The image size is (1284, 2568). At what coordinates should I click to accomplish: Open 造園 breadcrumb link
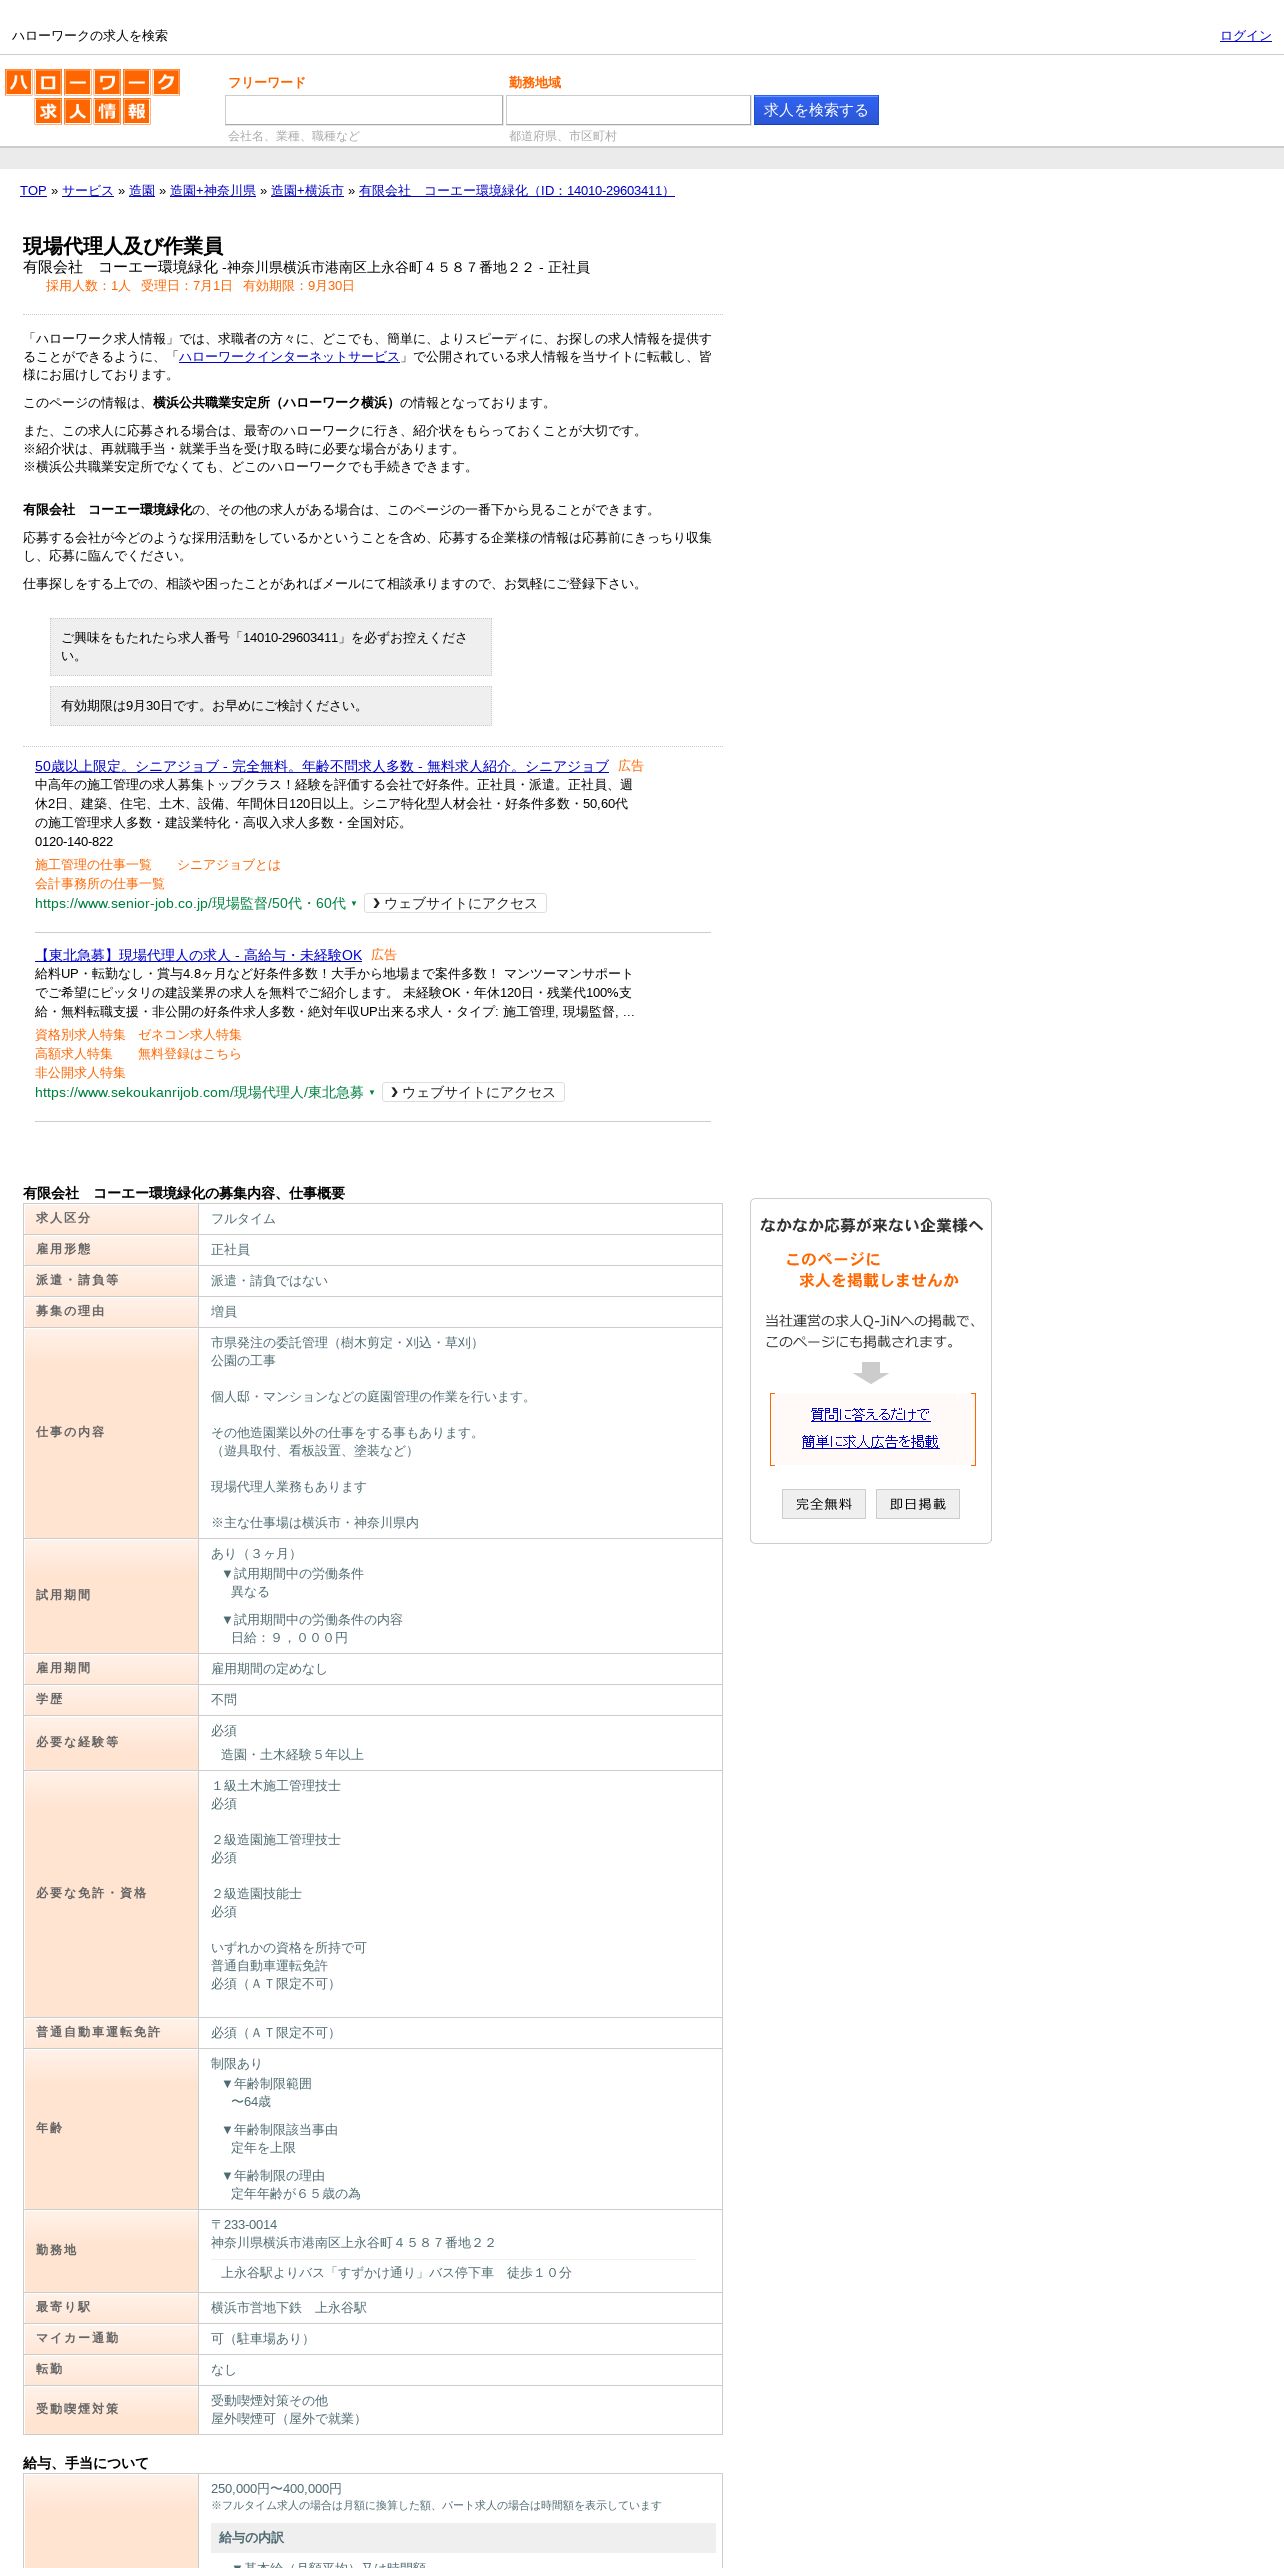point(142,191)
